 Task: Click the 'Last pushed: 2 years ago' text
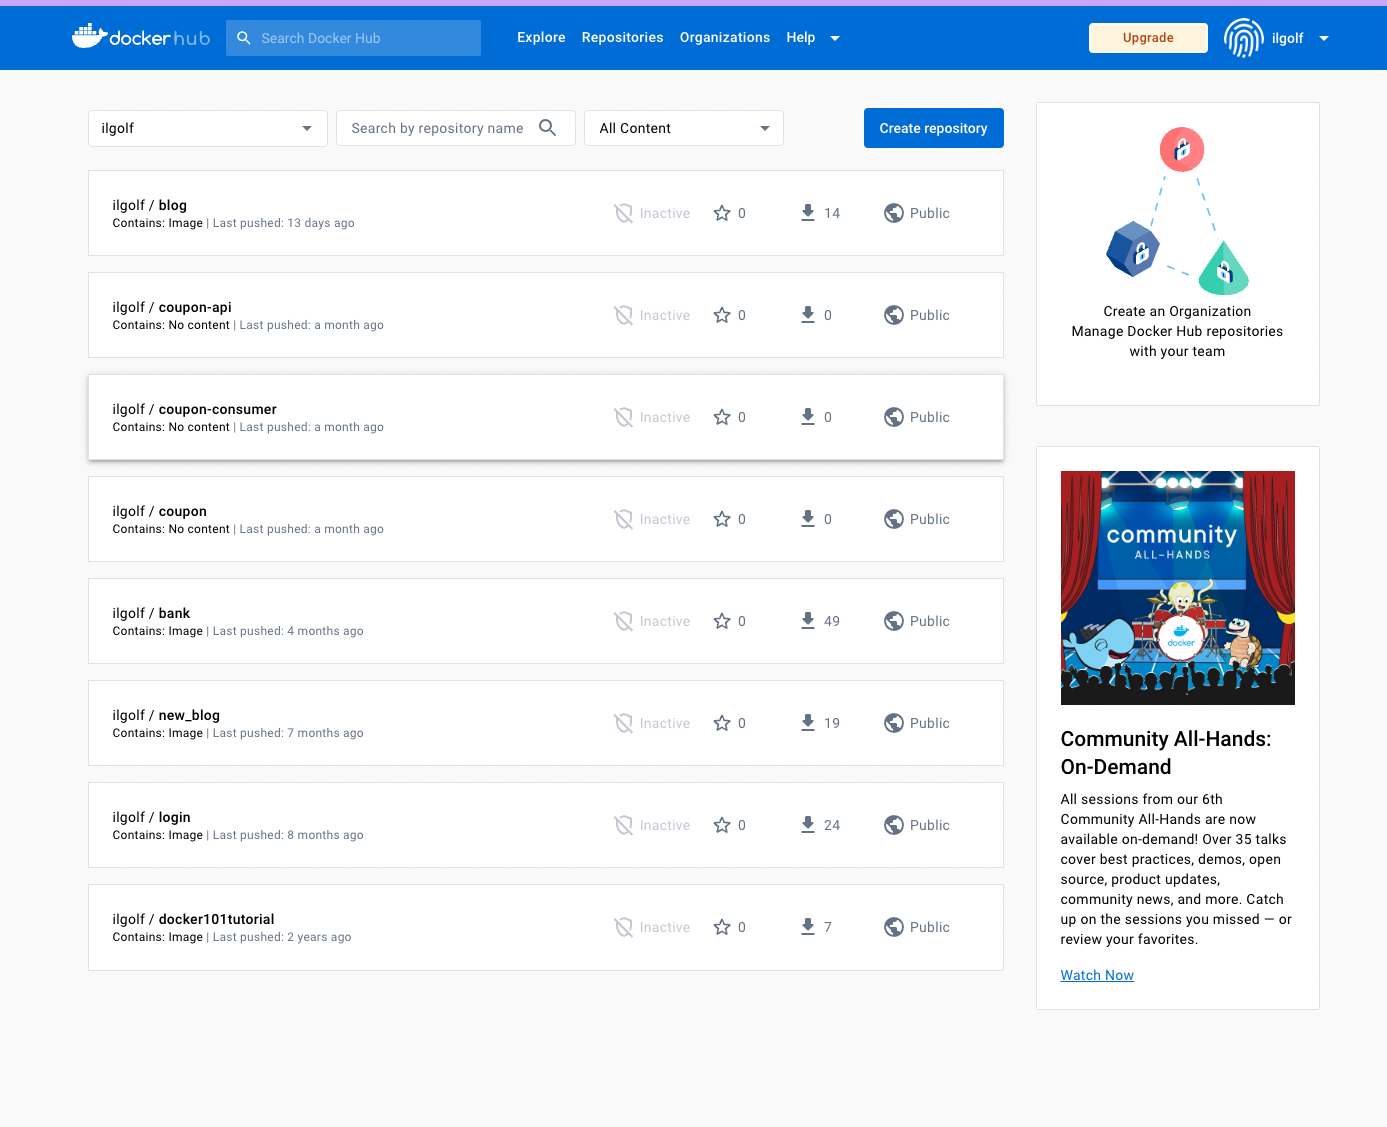pyautogui.click(x=282, y=937)
